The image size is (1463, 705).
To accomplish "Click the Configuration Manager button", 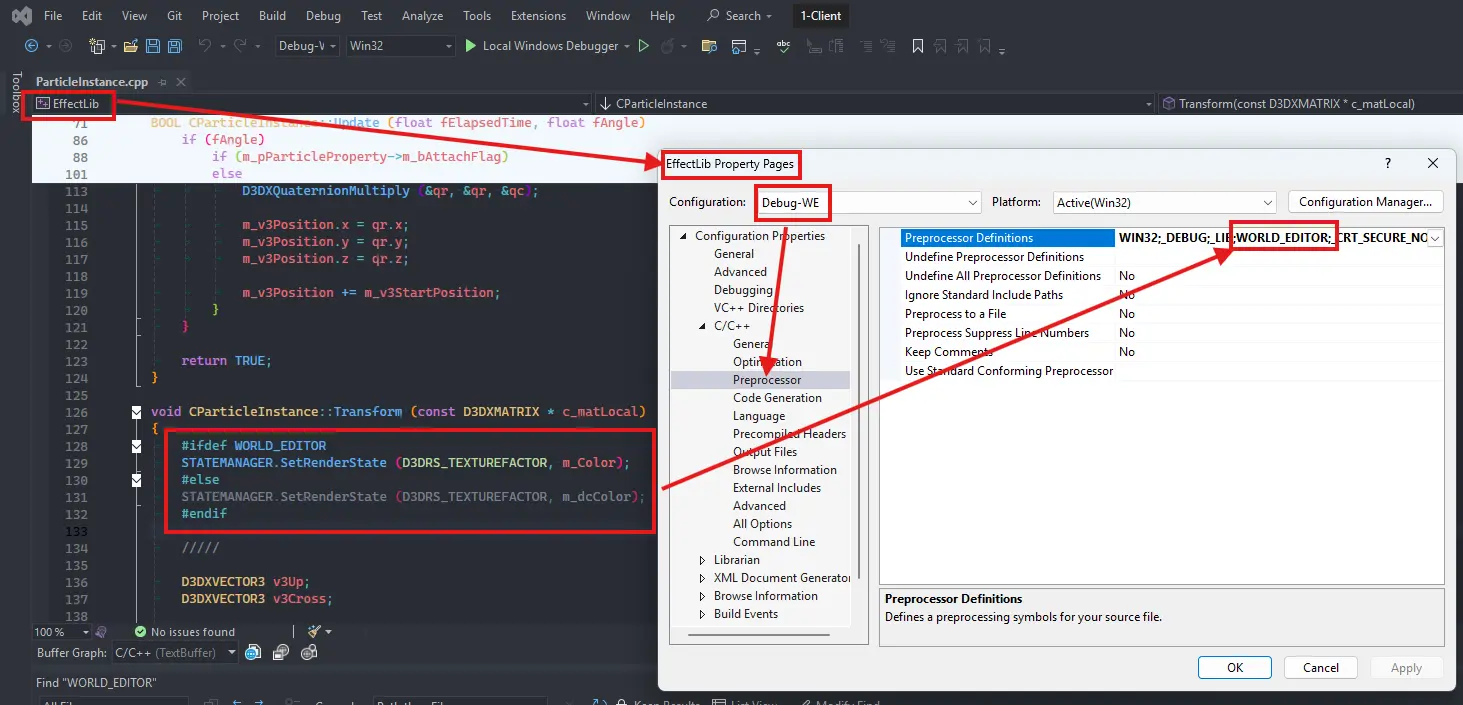I will 1365,201.
